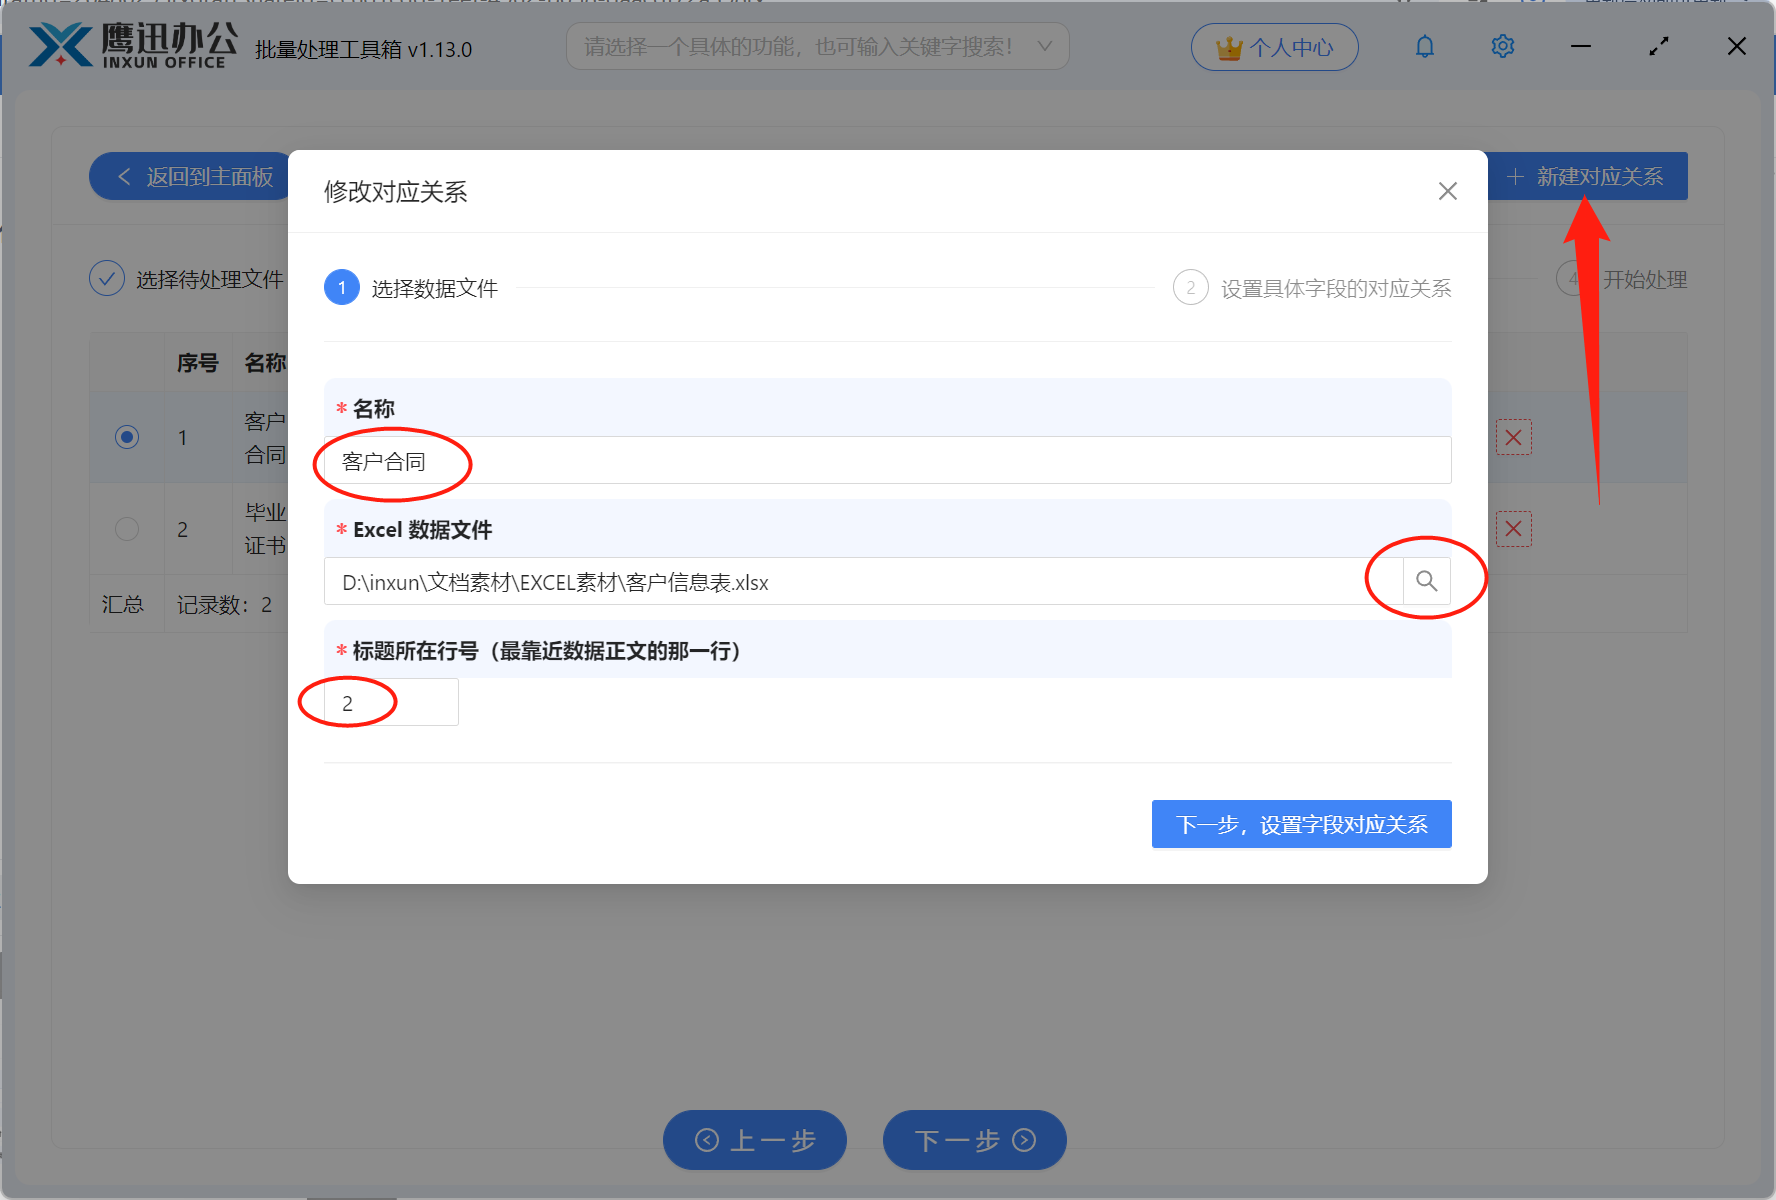1776x1200 pixels.
Task: Enter fullscreen with the expand arrow icon
Action: [1658, 46]
